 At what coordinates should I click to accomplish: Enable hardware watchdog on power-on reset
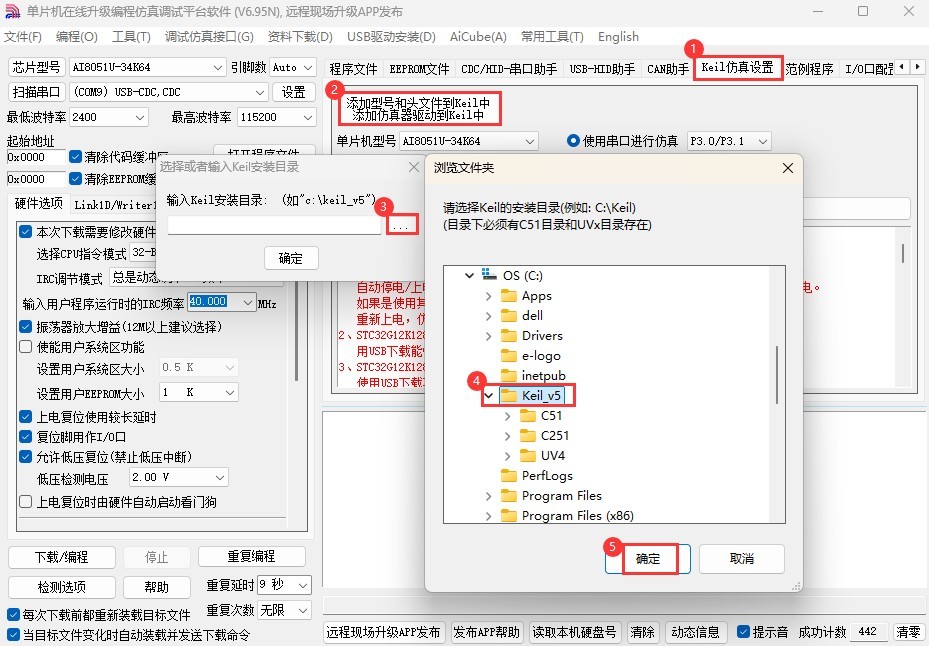pyautogui.click(x=25, y=502)
